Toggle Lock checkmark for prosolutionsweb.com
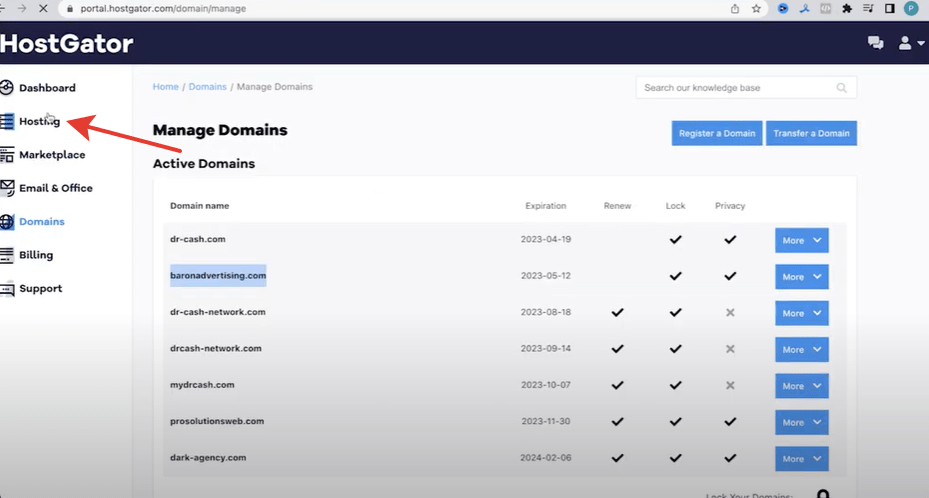 click(x=675, y=422)
